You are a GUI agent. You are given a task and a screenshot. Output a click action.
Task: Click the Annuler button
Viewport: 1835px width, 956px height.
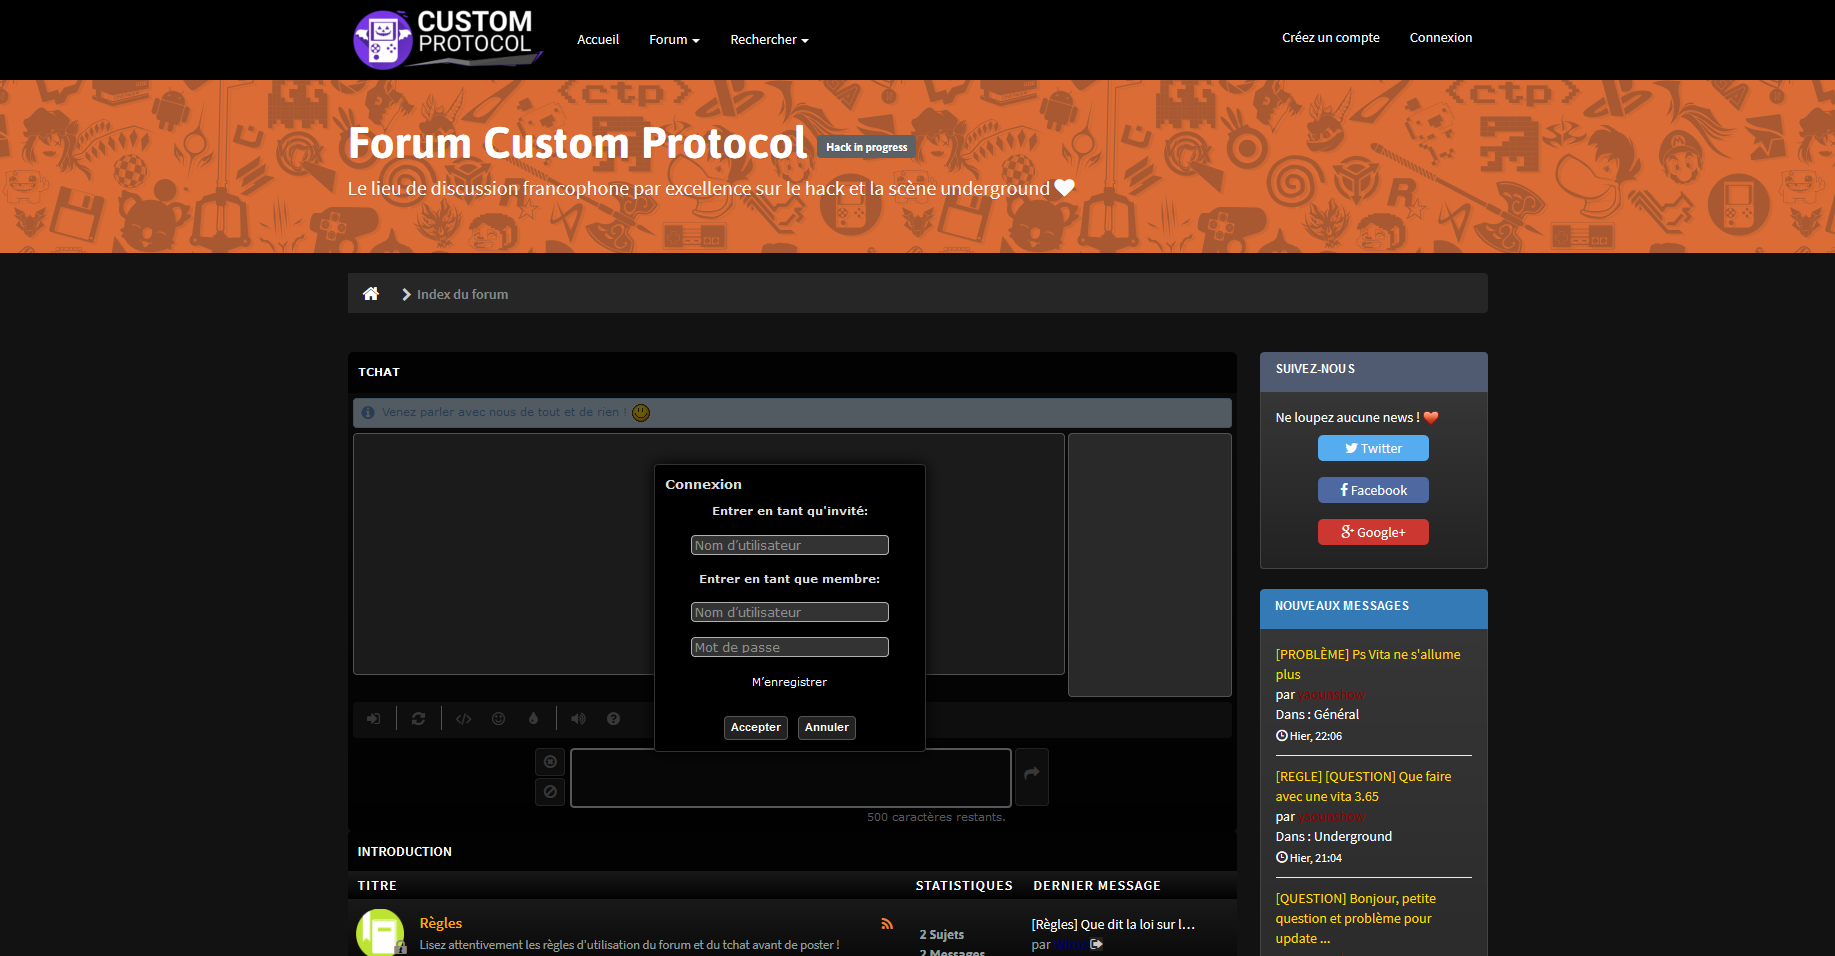pos(827,728)
